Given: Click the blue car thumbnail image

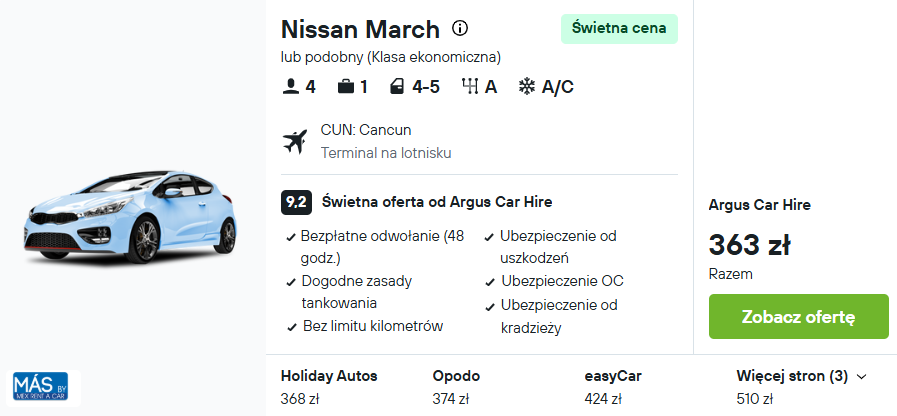Looking at the screenshot, I should (131, 216).
